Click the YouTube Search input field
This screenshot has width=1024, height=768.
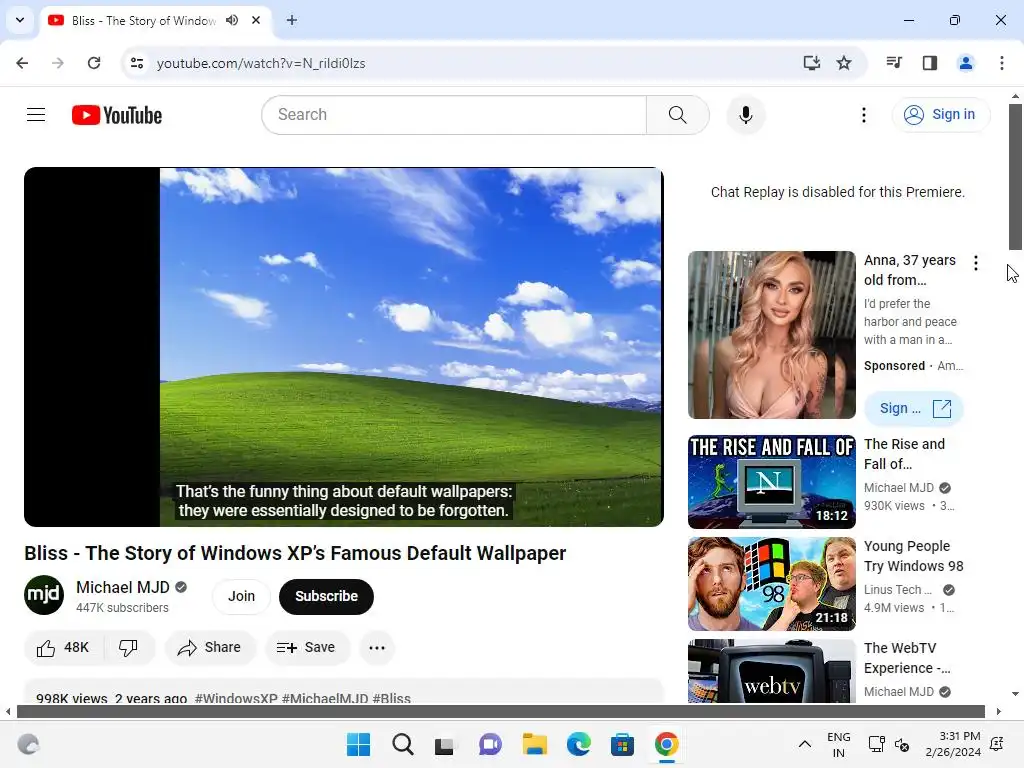coord(454,115)
